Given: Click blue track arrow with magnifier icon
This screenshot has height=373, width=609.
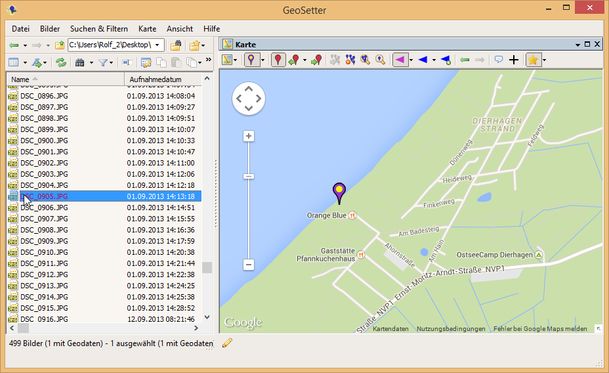Looking at the screenshot, I should [445, 60].
